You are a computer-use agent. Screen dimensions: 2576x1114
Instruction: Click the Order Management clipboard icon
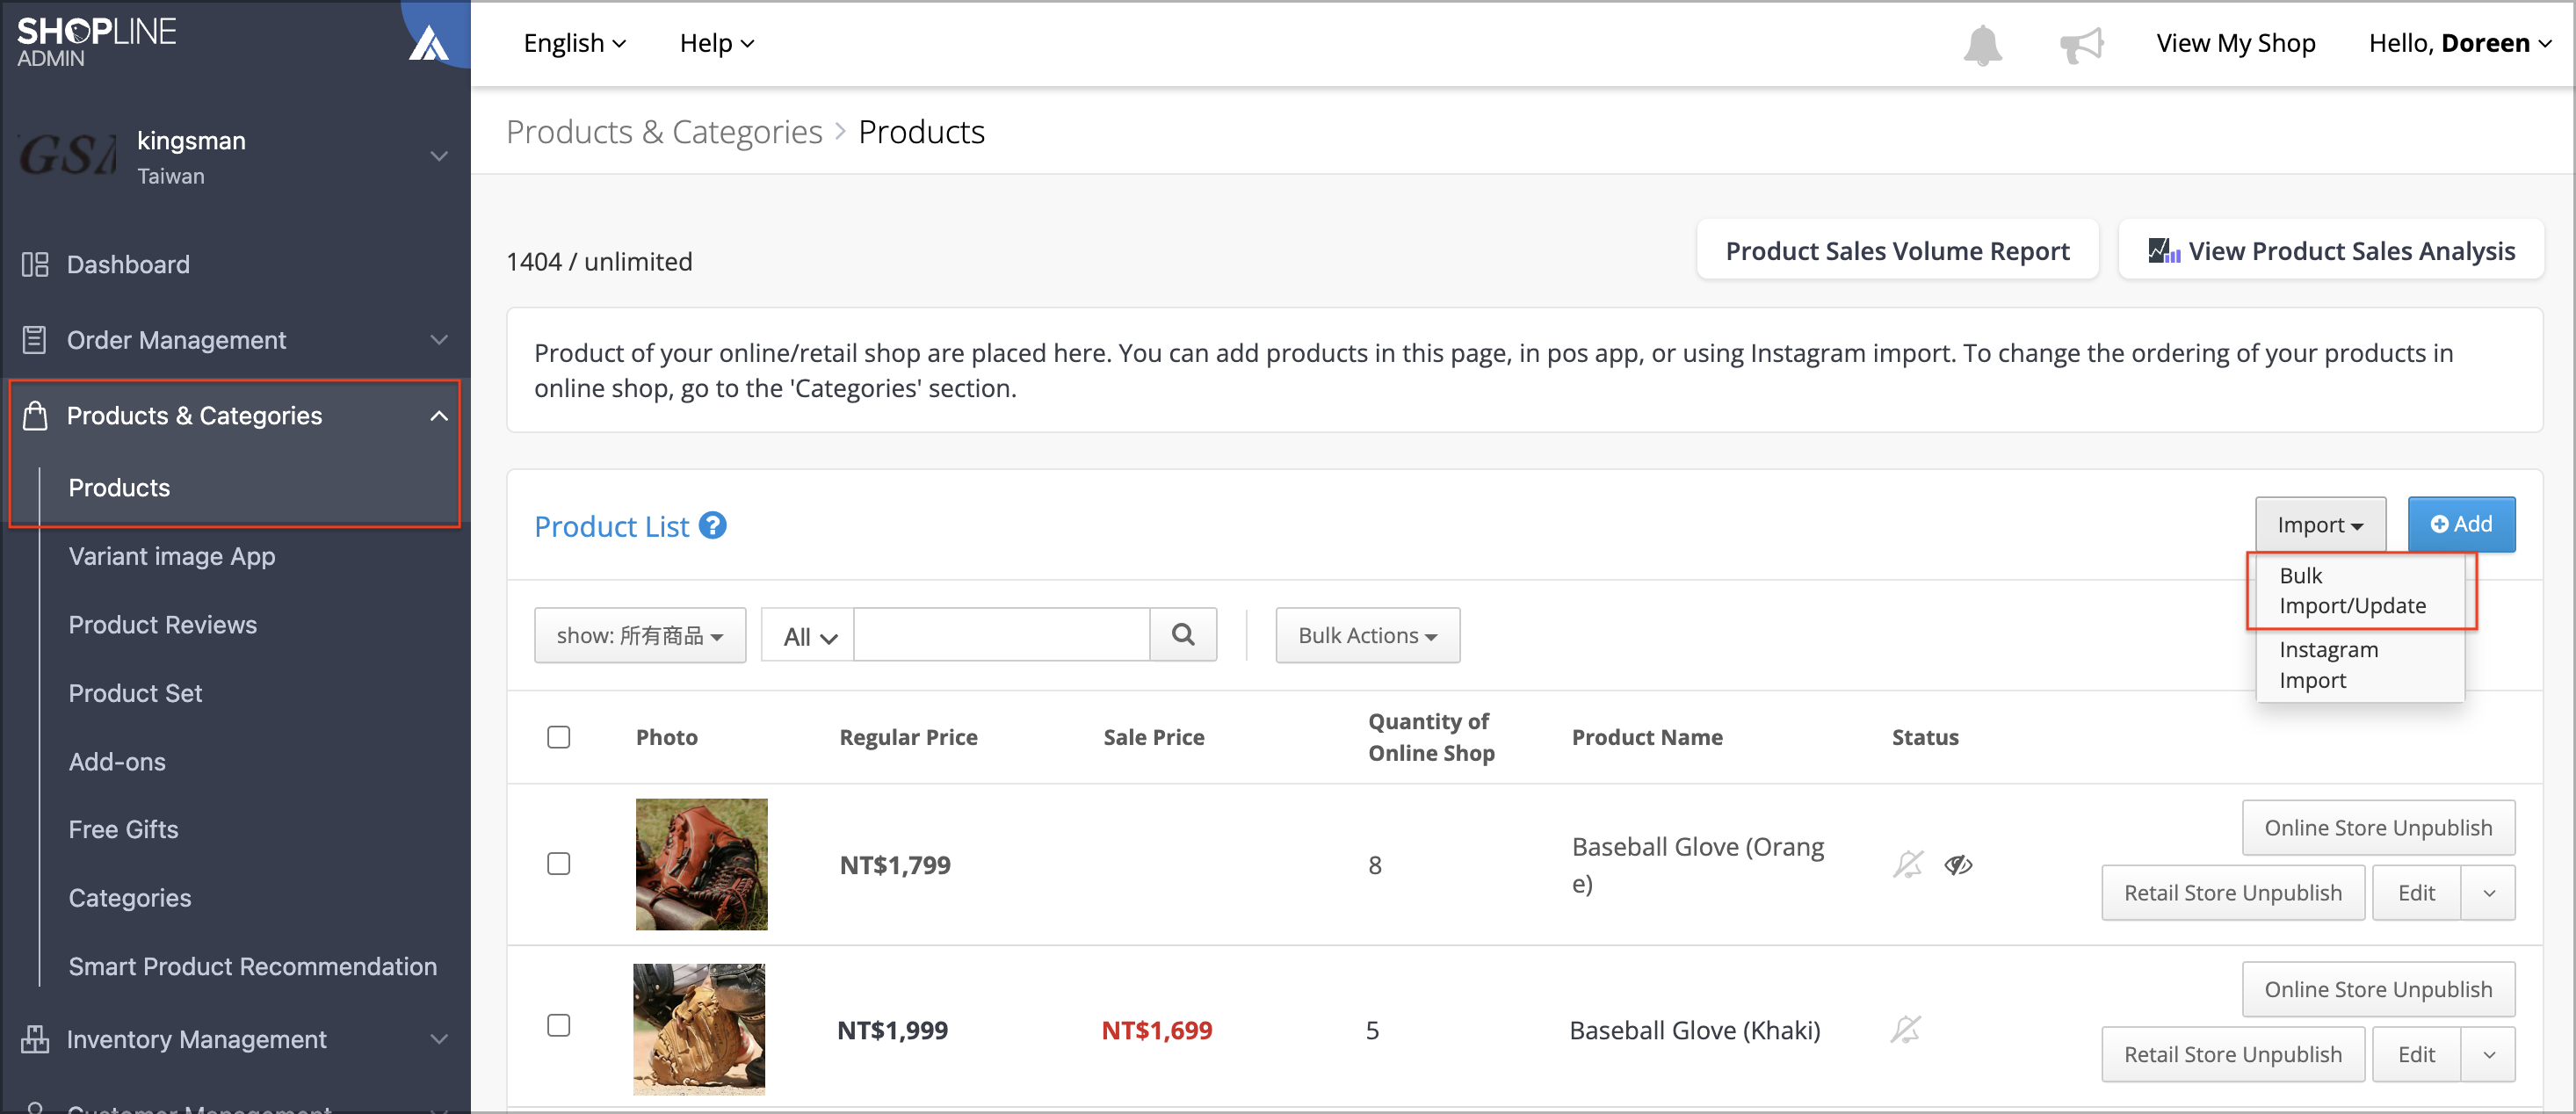35,340
